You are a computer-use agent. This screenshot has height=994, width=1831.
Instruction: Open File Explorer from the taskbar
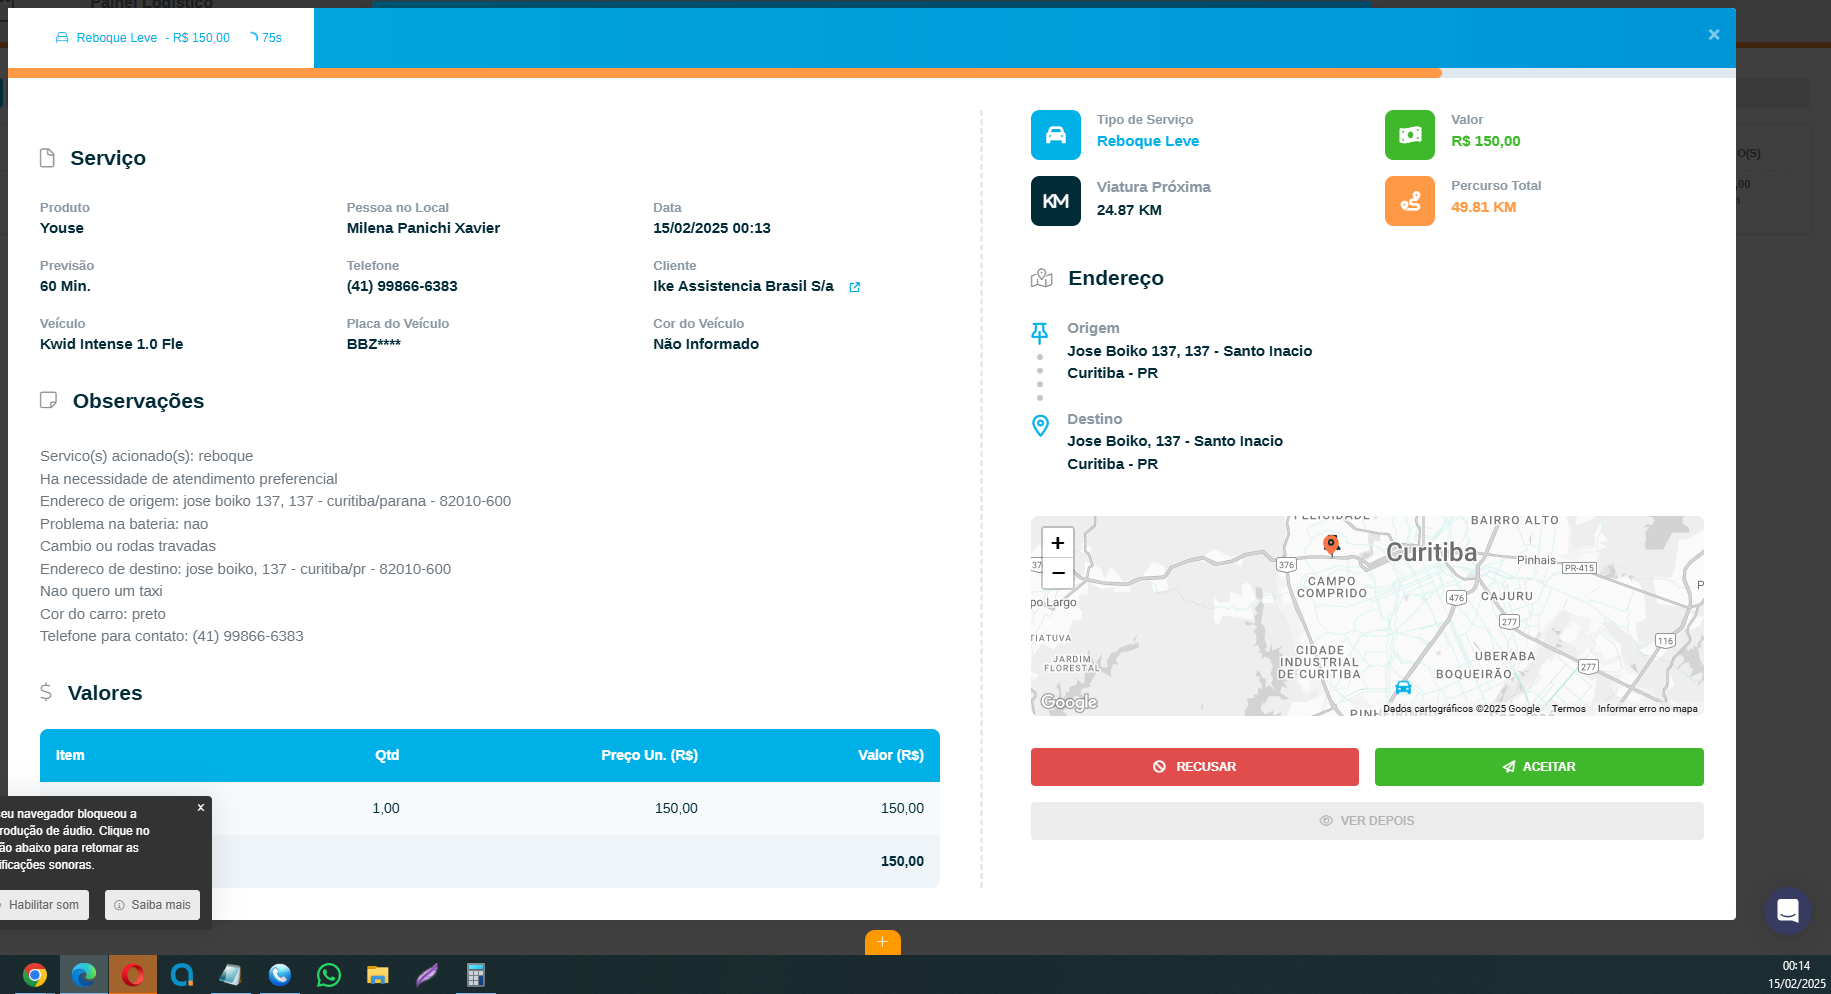coord(378,975)
